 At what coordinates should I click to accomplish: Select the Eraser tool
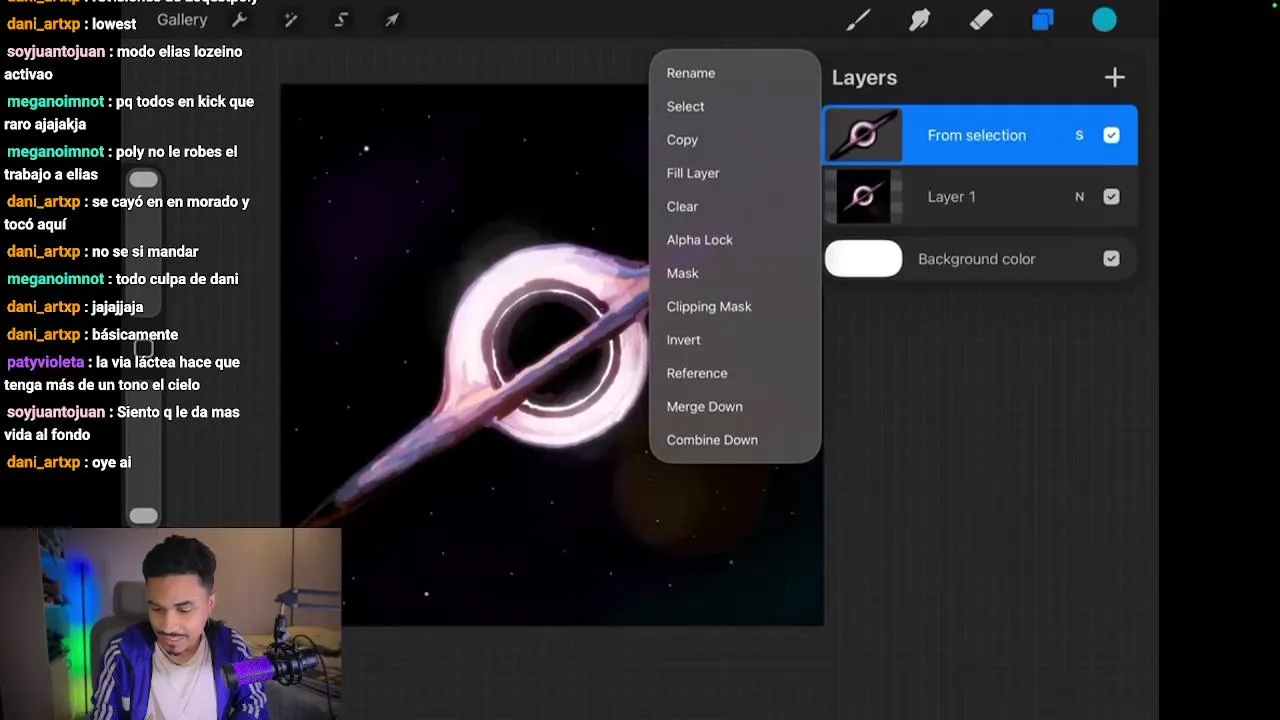(x=981, y=20)
